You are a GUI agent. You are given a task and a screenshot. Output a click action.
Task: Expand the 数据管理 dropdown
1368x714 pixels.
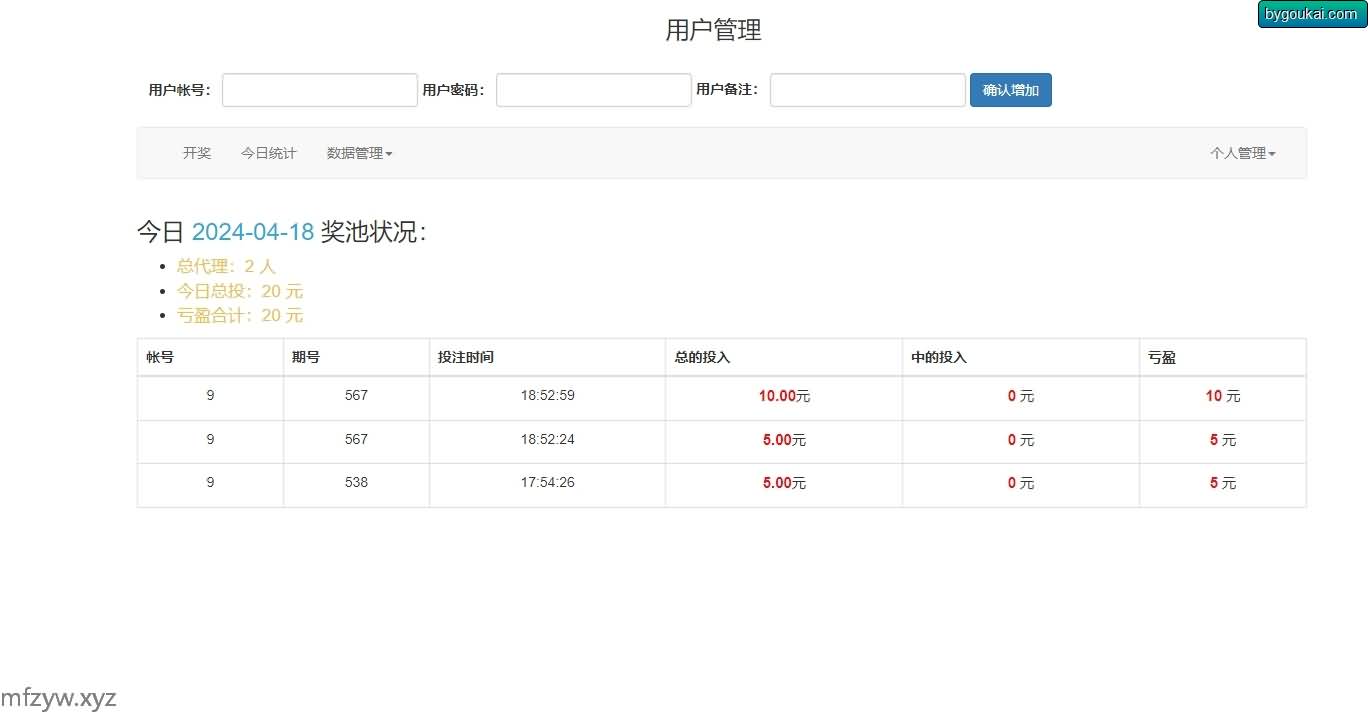pyautogui.click(x=359, y=153)
